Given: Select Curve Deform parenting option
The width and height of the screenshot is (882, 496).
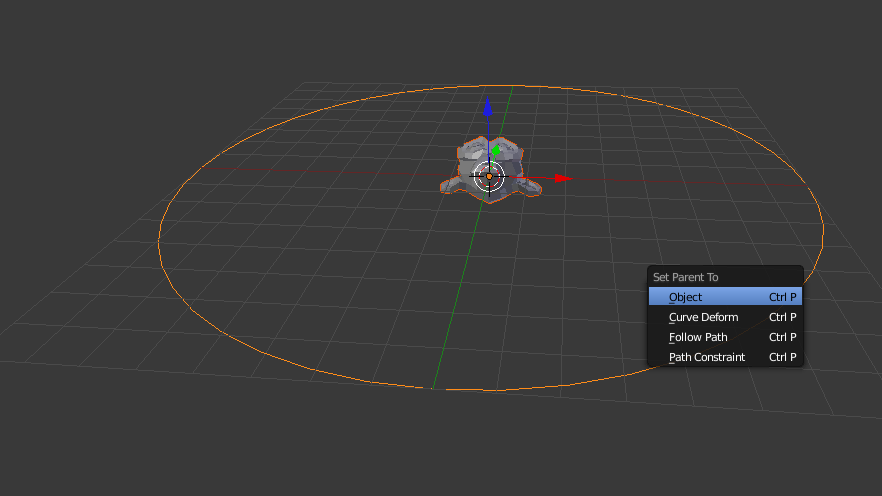Looking at the screenshot, I should tap(725, 317).
